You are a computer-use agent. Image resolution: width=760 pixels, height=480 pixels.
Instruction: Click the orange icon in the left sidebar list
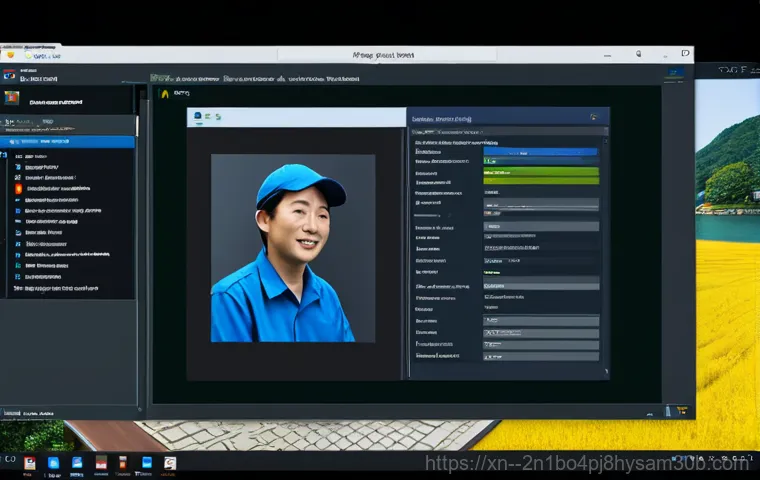18,188
